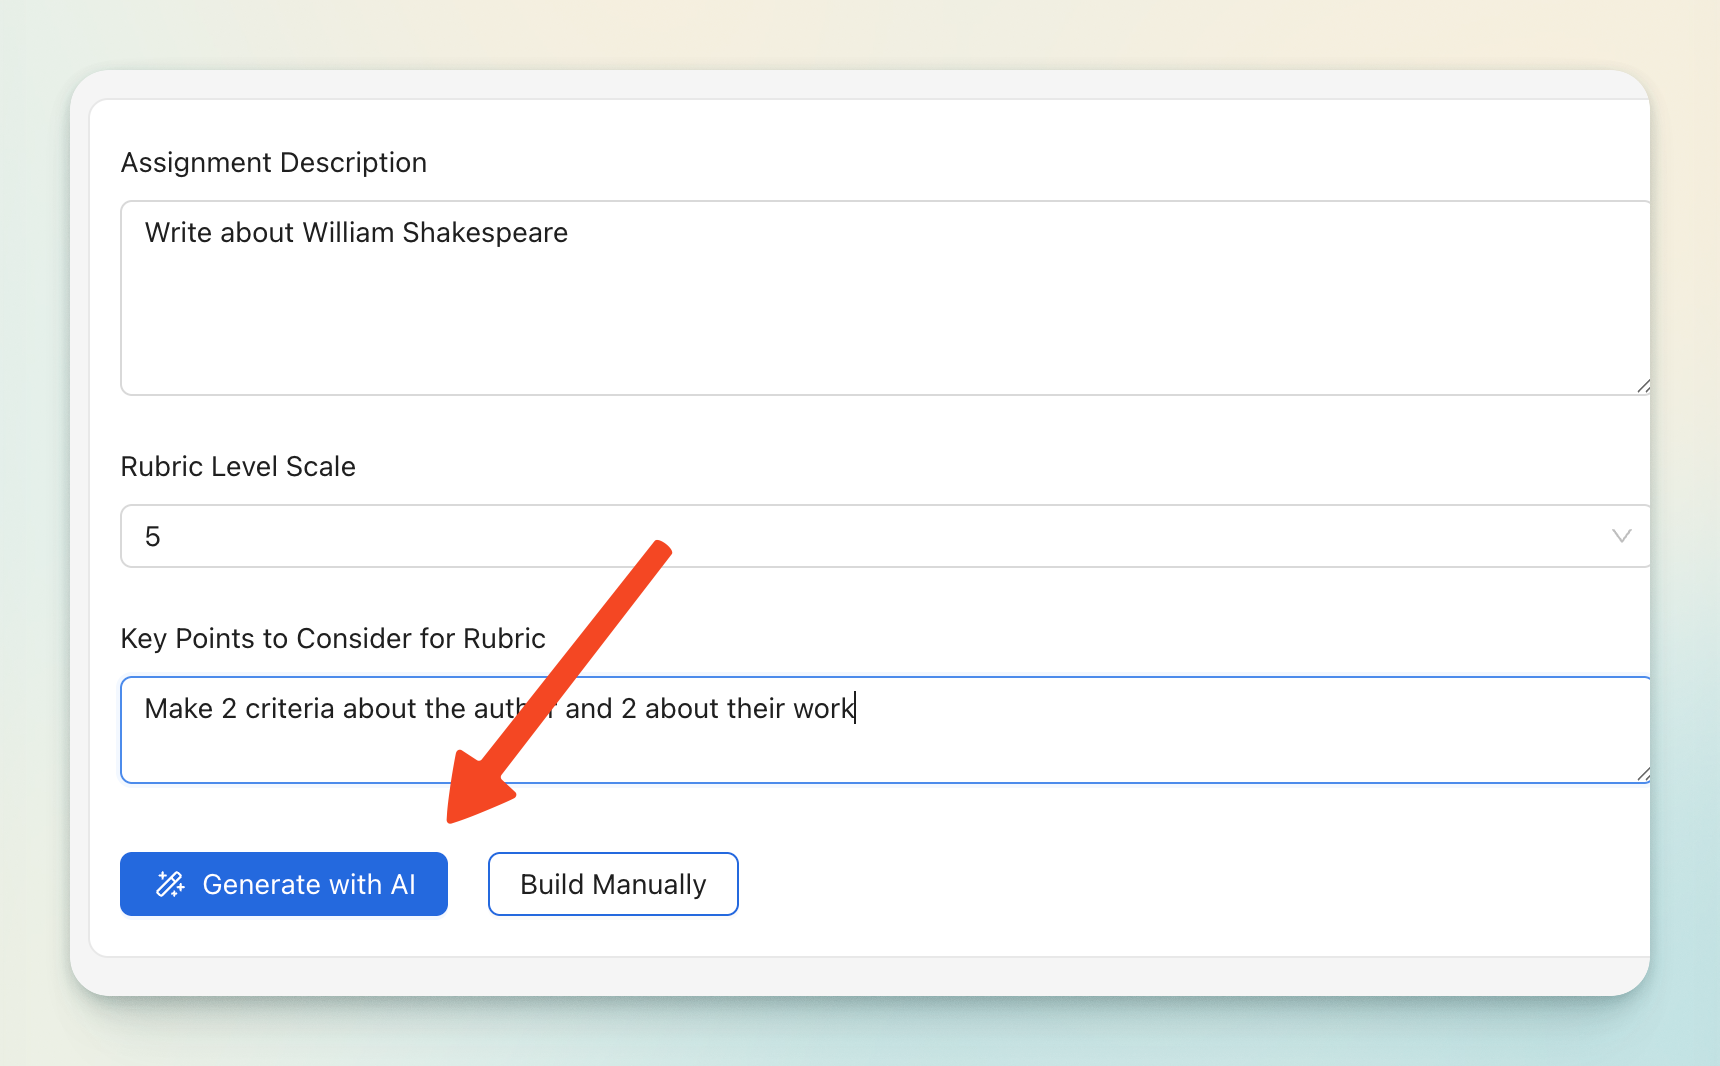Click the Rubric Level Scale label
Viewport: 1720px width, 1066px height.
[x=238, y=466]
